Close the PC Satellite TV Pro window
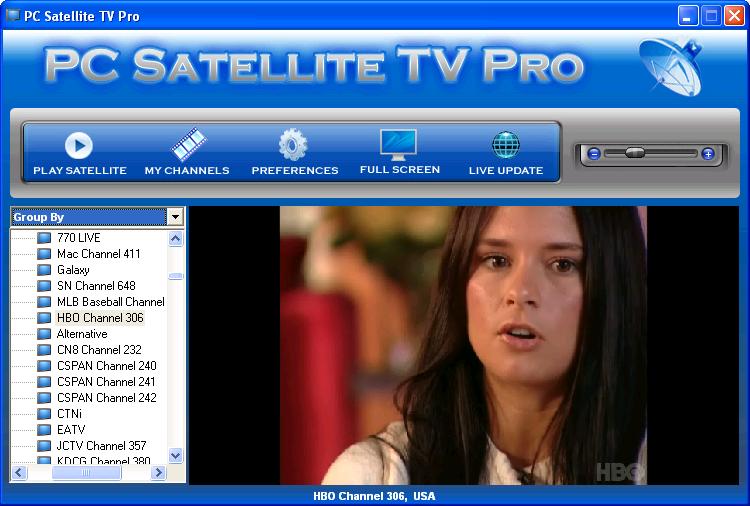The width and height of the screenshot is (750, 506). pos(734,16)
